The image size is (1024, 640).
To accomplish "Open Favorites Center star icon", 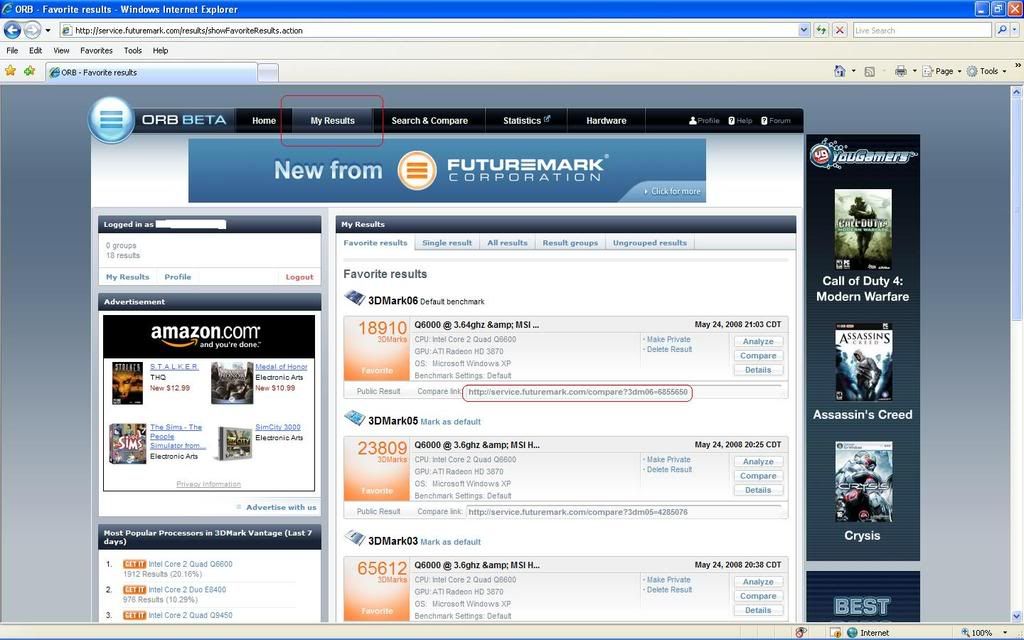I will (11, 71).
